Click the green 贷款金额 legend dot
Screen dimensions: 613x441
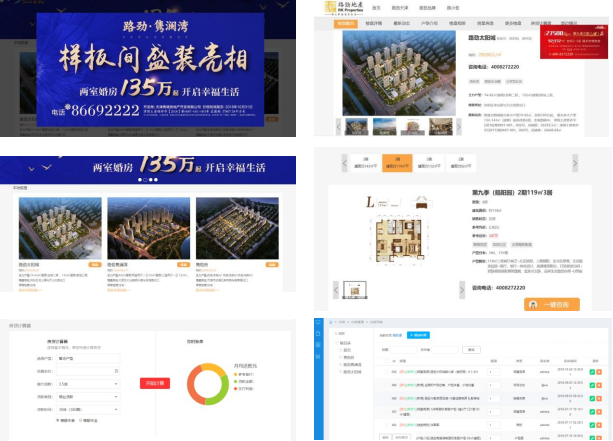(x=235, y=382)
